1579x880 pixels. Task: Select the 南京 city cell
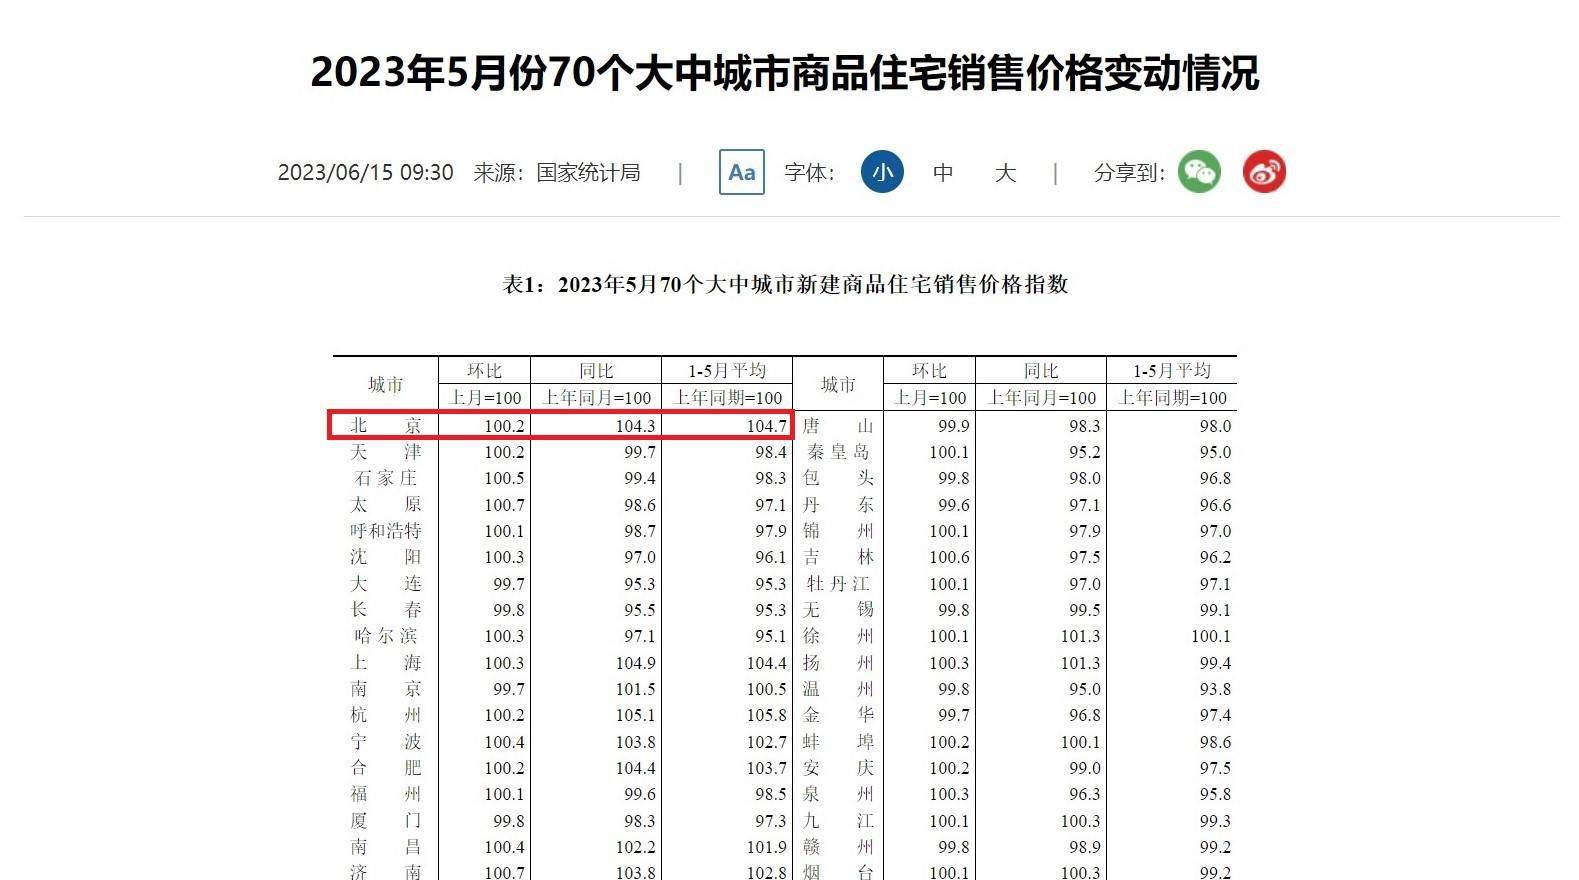coord(385,689)
